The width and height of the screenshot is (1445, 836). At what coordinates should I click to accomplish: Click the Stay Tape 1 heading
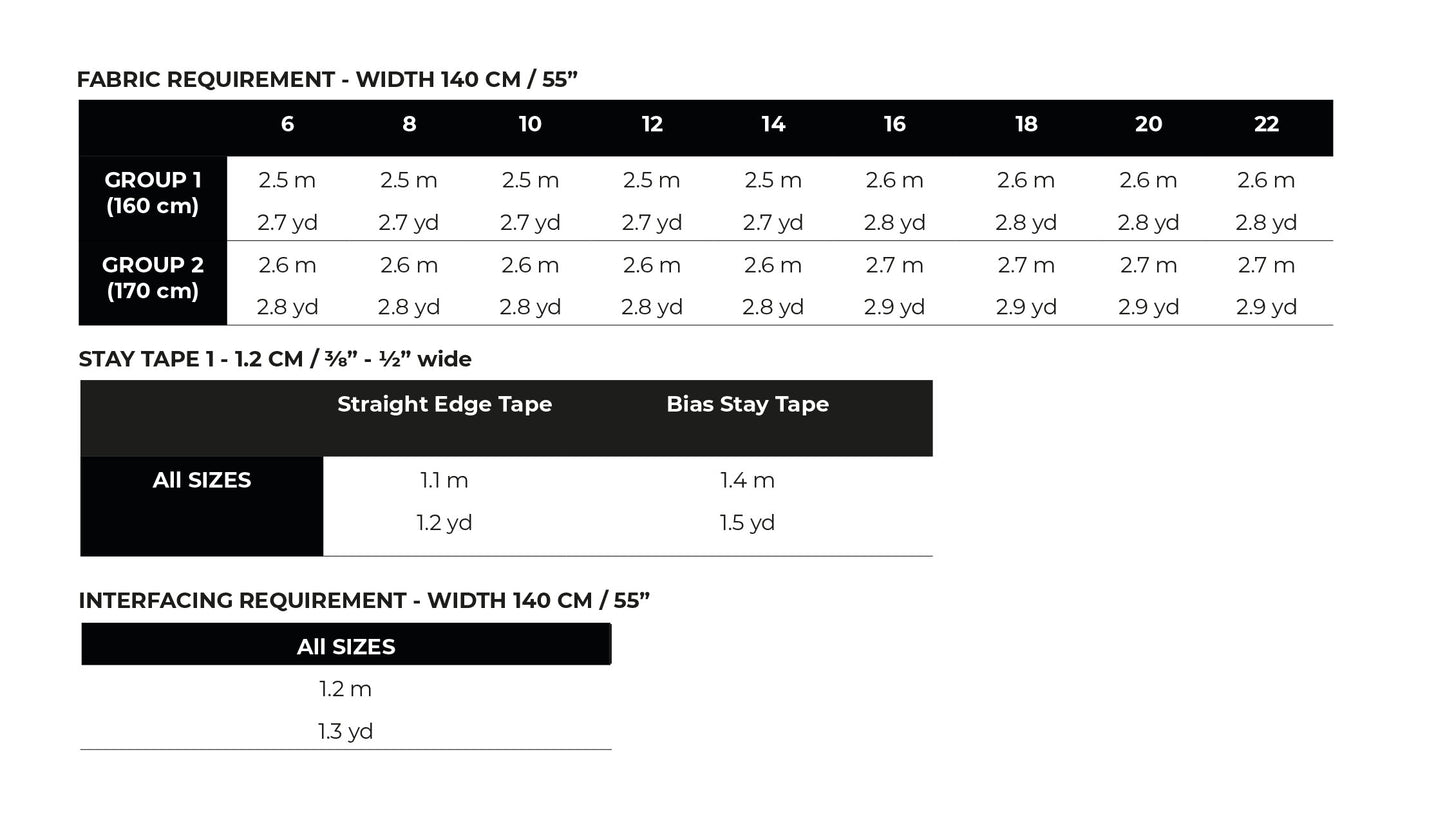(275, 359)
